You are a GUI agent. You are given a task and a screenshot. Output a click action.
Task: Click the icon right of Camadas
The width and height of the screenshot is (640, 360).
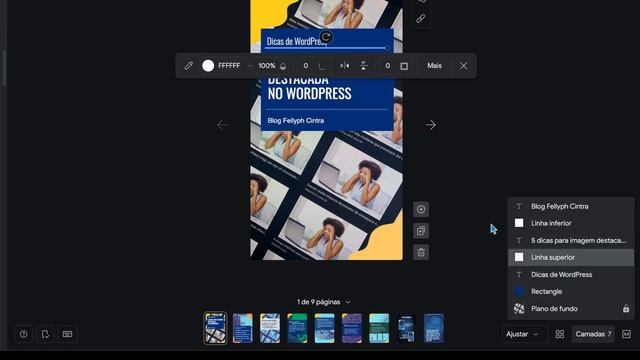point(627,334)
